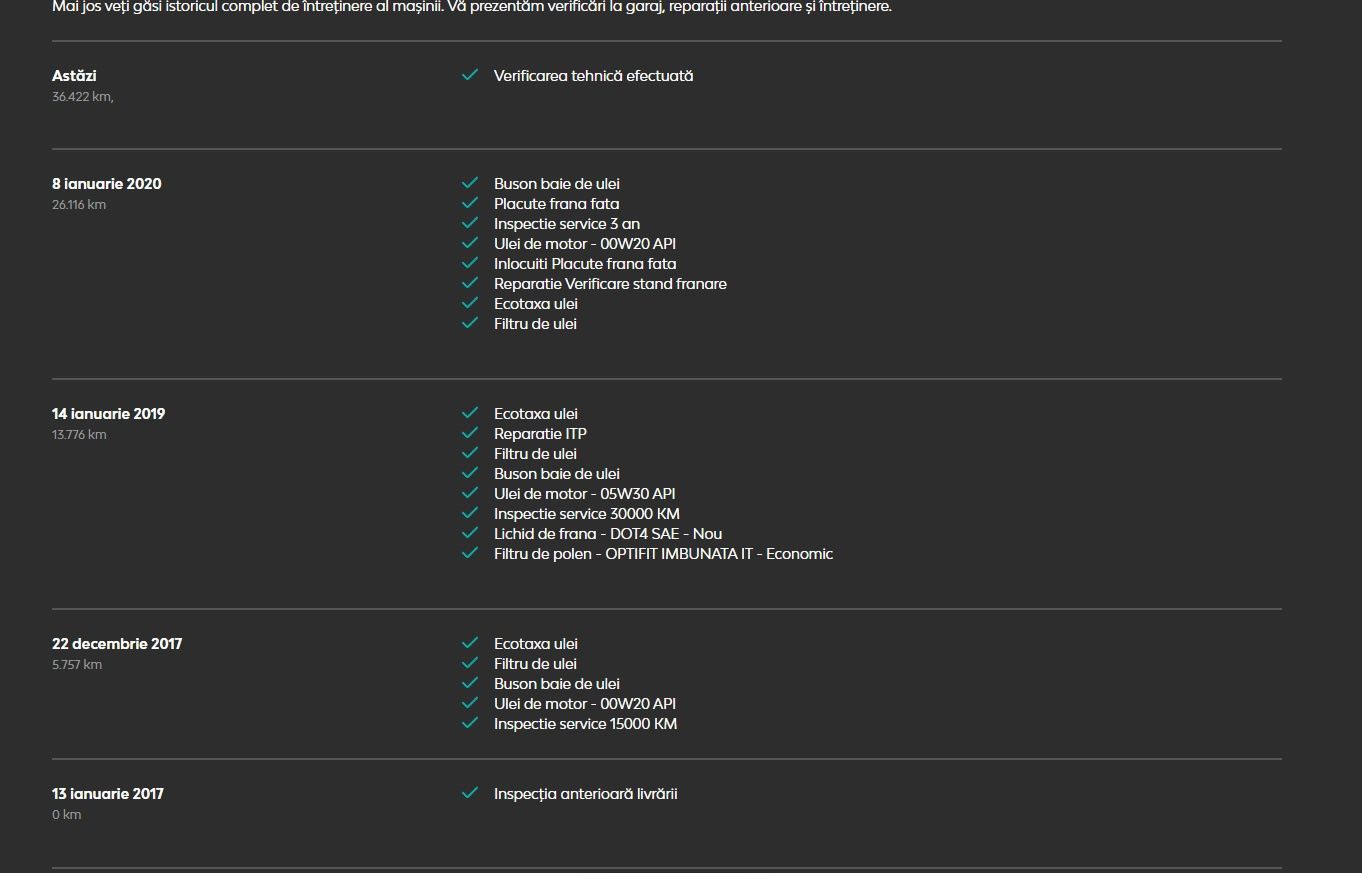Select the "22 decembrie 2017" date heading
The image size is (1362, 873).
[117, 644]
